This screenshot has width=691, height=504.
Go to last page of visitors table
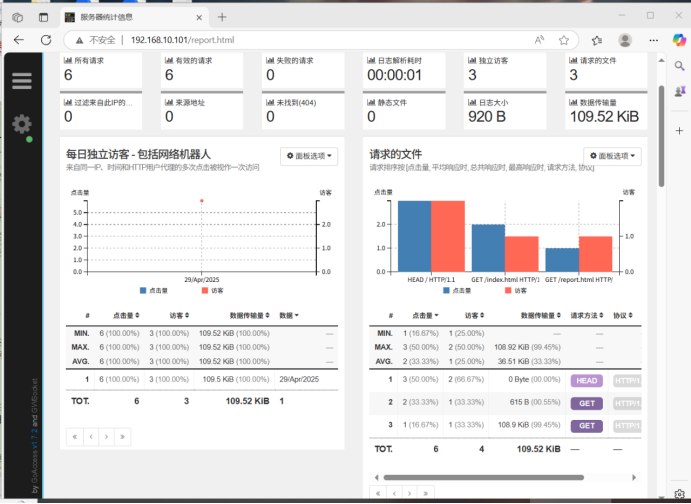coord(122,437)
